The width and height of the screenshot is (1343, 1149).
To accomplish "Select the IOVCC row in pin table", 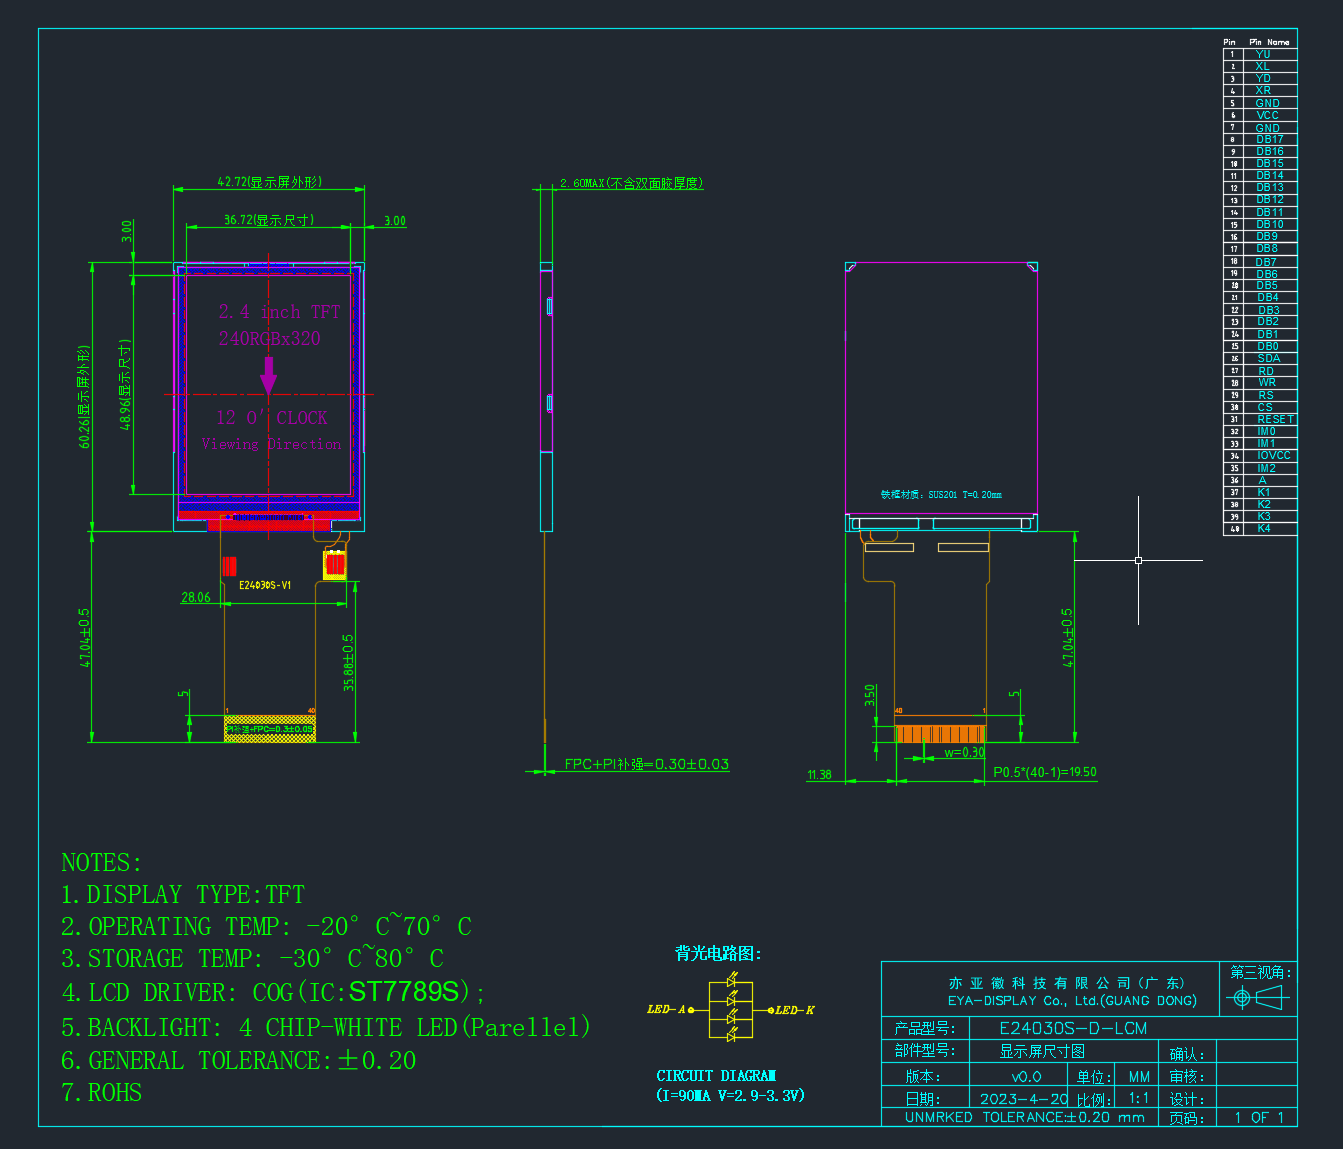I will point(1260,455).
